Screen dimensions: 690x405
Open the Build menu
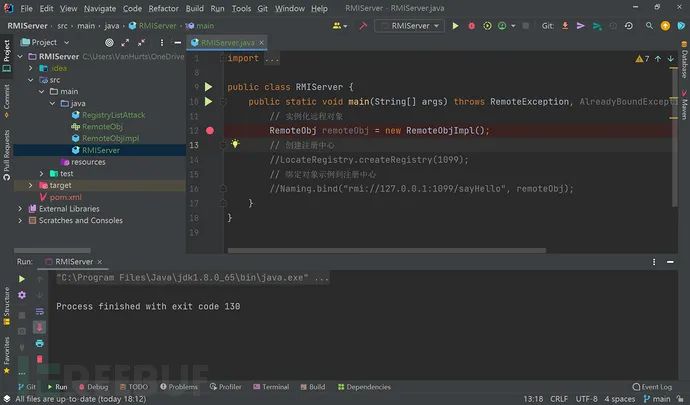tap(195, 8)
